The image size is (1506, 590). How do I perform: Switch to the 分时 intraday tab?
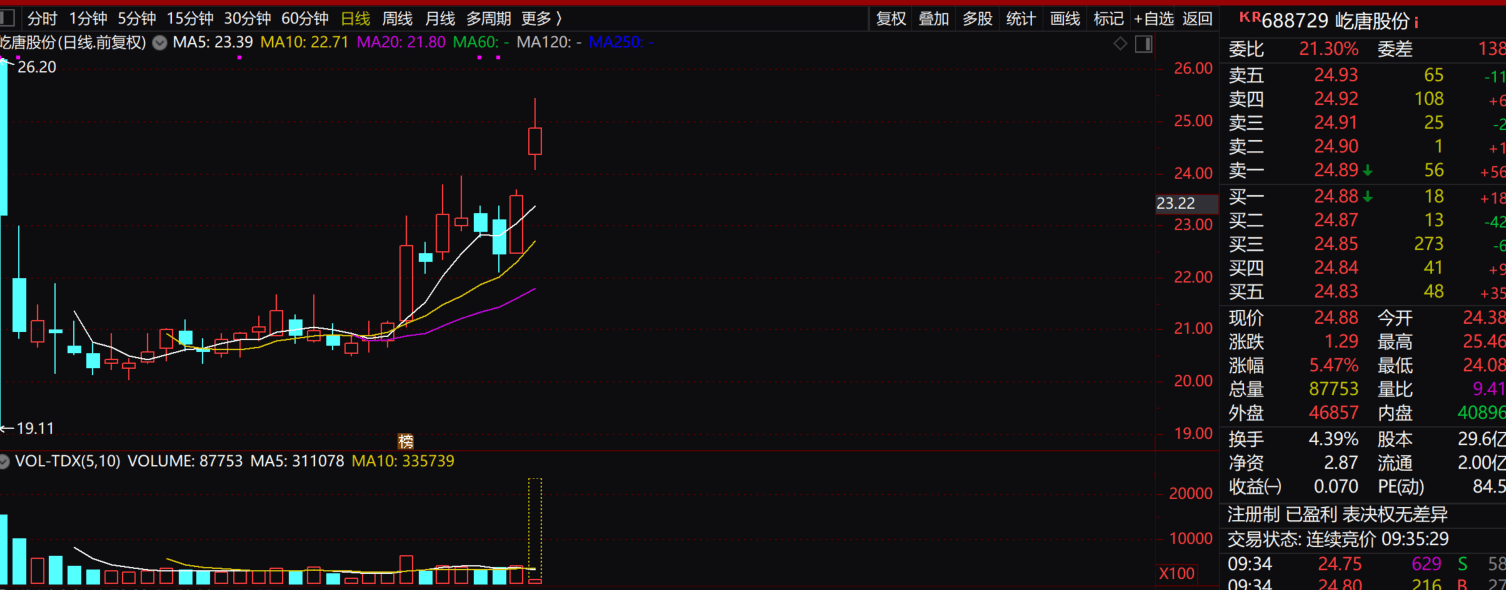pyautogui.click(x=42, y=19)
